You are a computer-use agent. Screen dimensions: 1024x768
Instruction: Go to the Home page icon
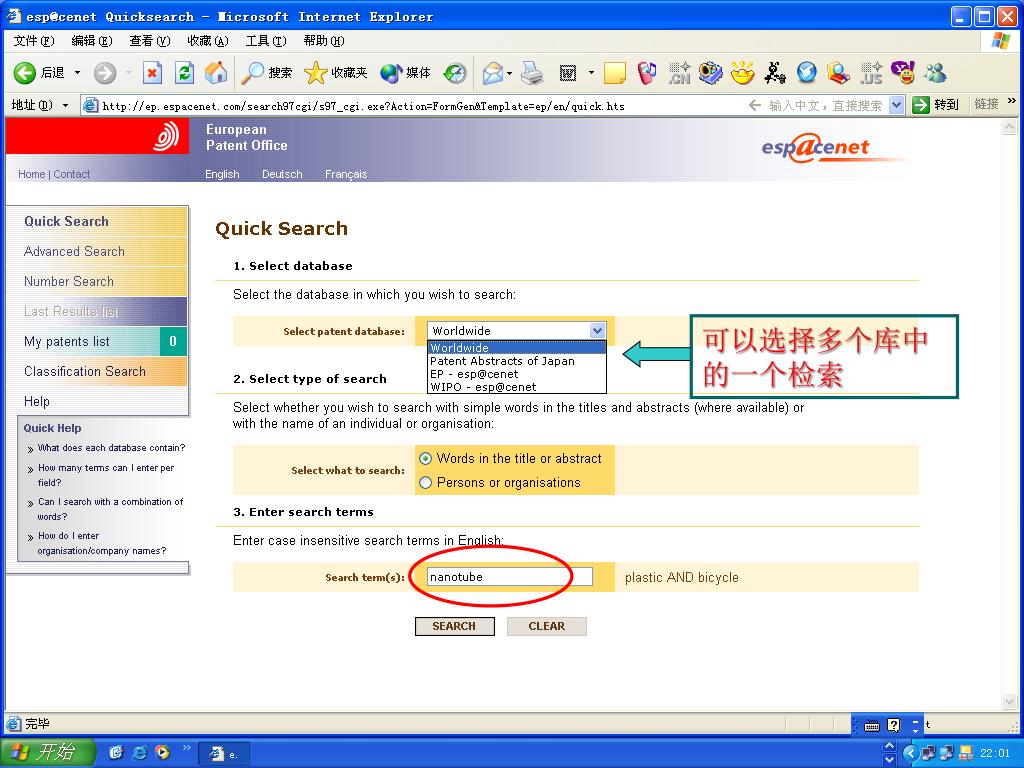click(216, 73)
